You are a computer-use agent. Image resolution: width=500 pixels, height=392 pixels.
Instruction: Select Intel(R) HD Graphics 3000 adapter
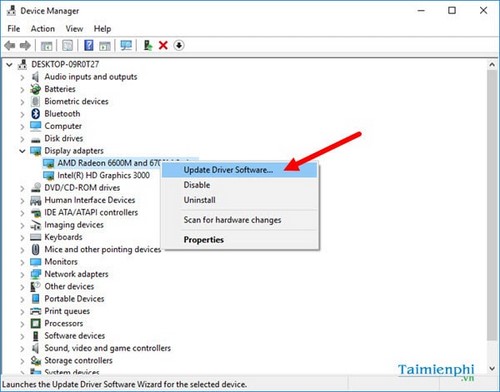103,175
